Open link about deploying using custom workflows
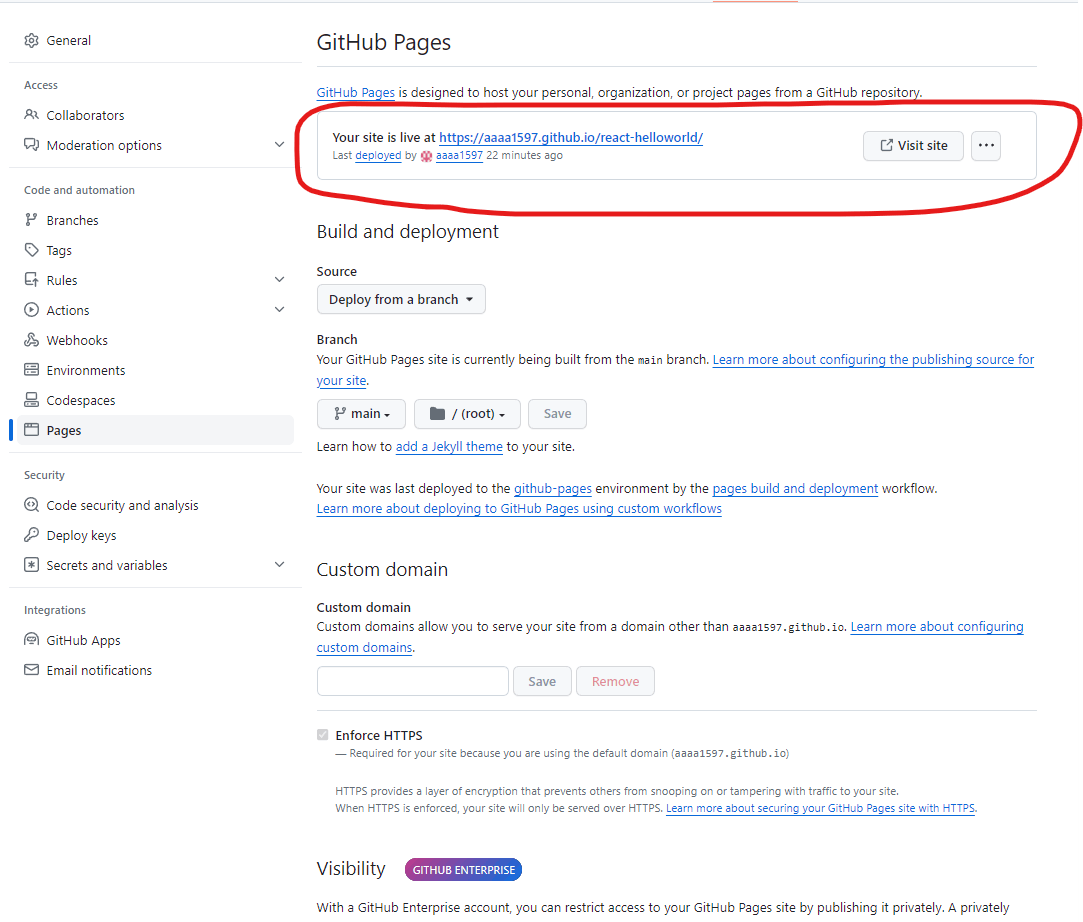This screenshot has width=1083, height=922. pos(519,508)
